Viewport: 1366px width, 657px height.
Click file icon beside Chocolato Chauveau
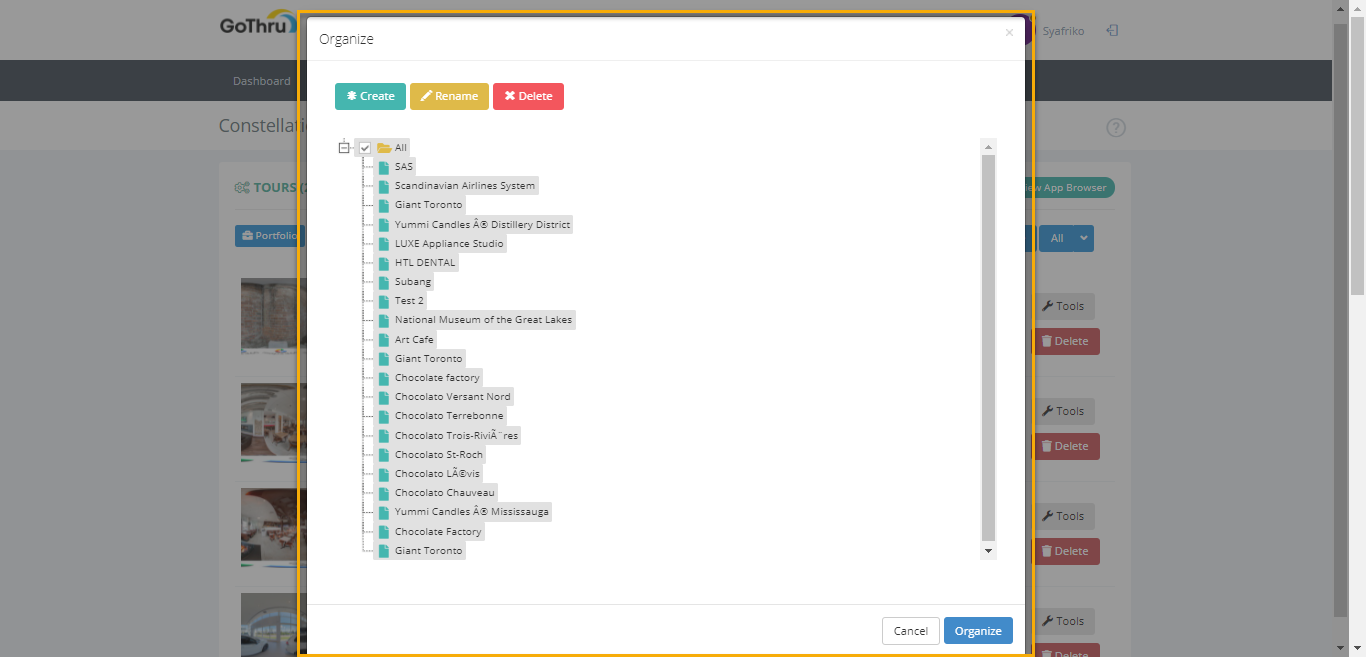(384, 493)
